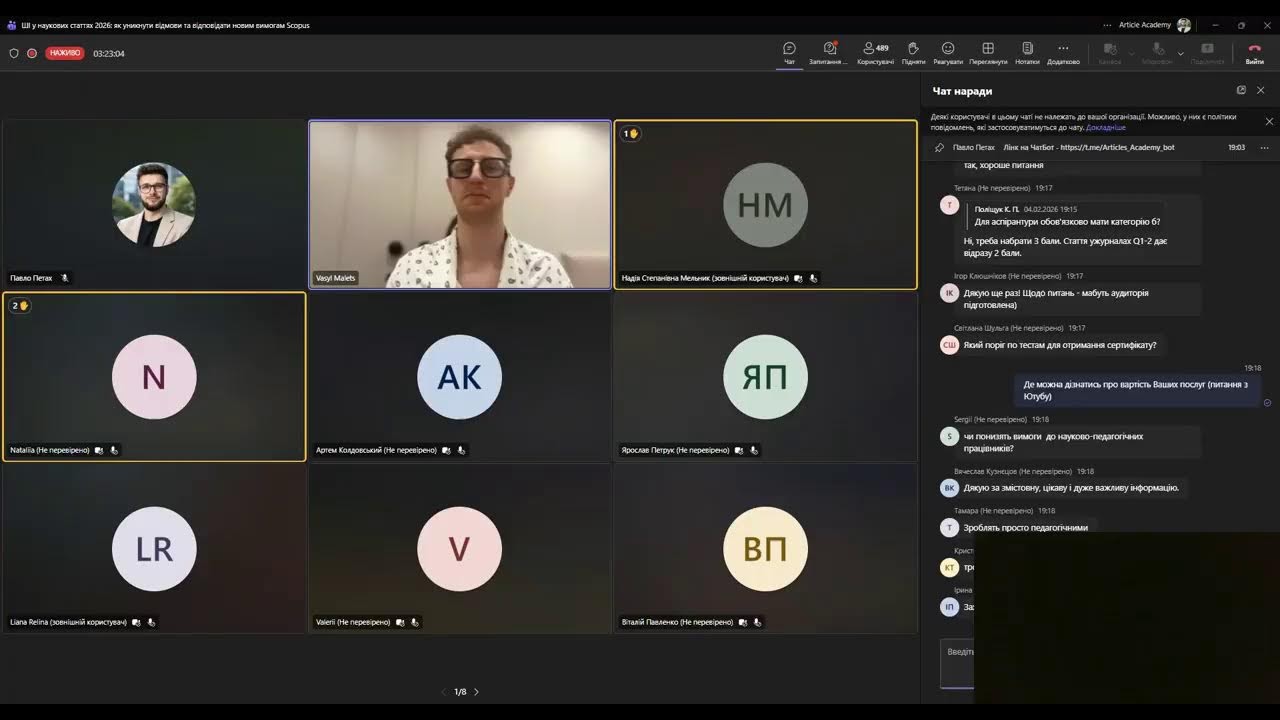
Task: Select Павло Петах participant tile
Action: point(154,205)
